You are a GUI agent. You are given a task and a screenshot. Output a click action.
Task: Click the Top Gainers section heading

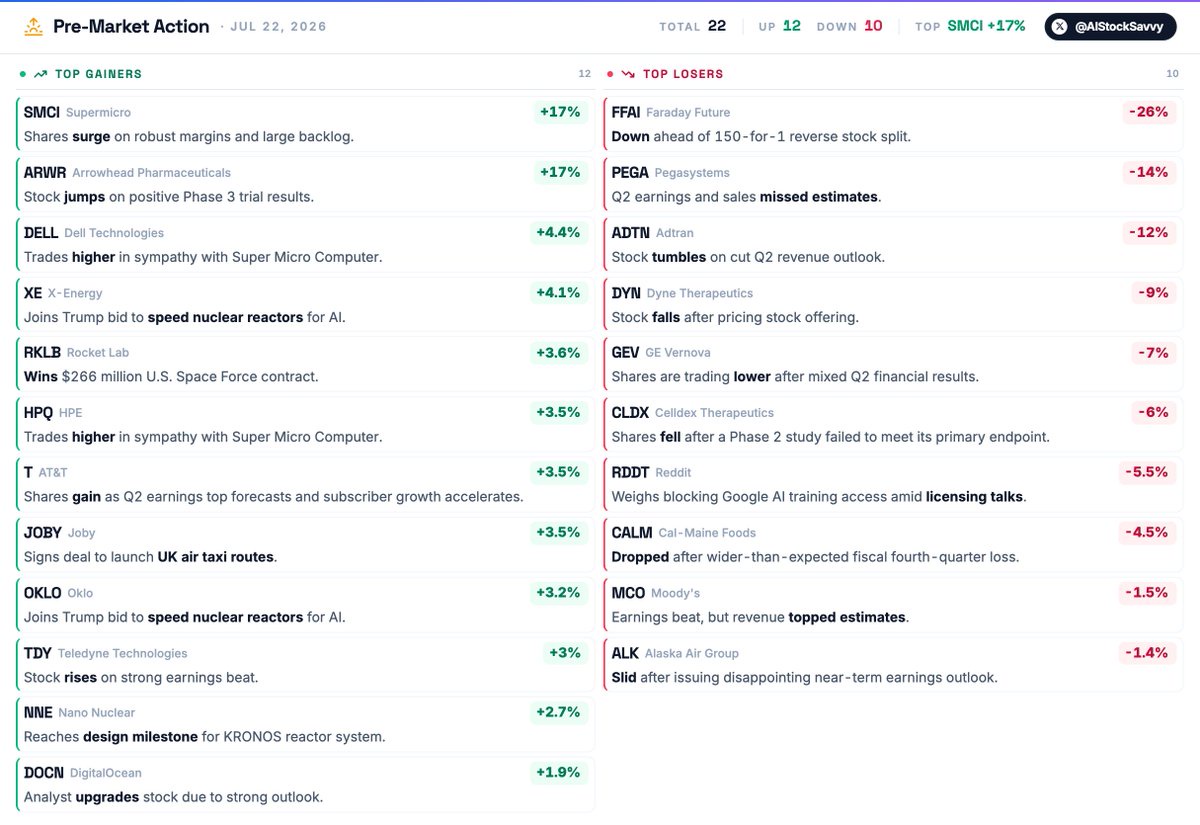[98, 74]
